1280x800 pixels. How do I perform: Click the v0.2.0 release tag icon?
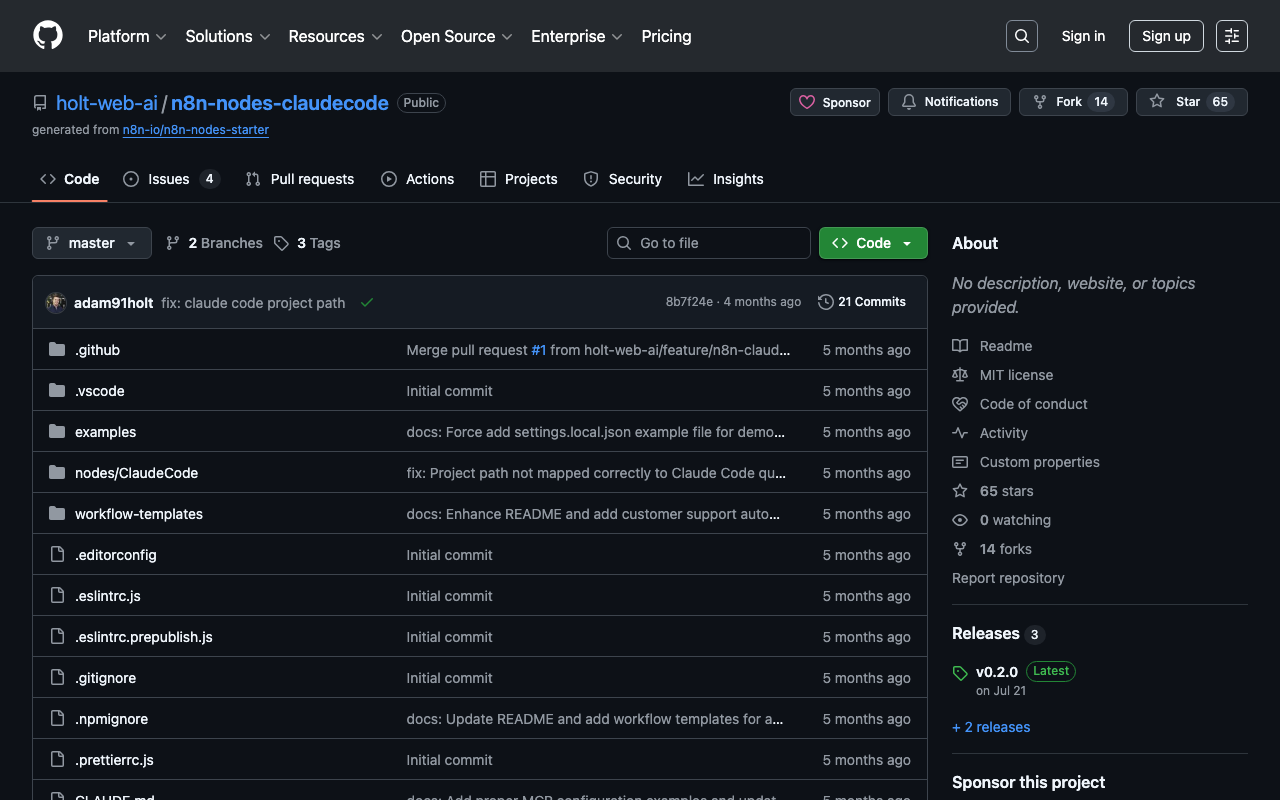click(x=960, y=673)
